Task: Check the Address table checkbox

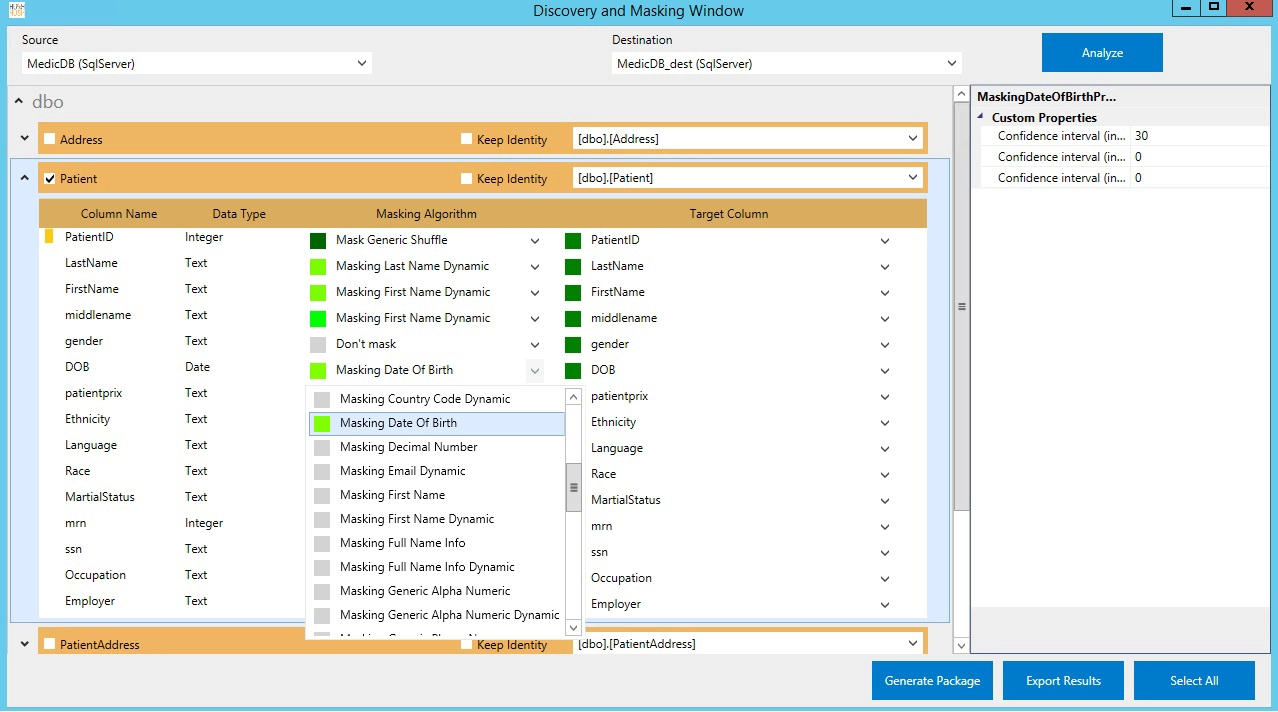Action: click(x=50, y=139)
